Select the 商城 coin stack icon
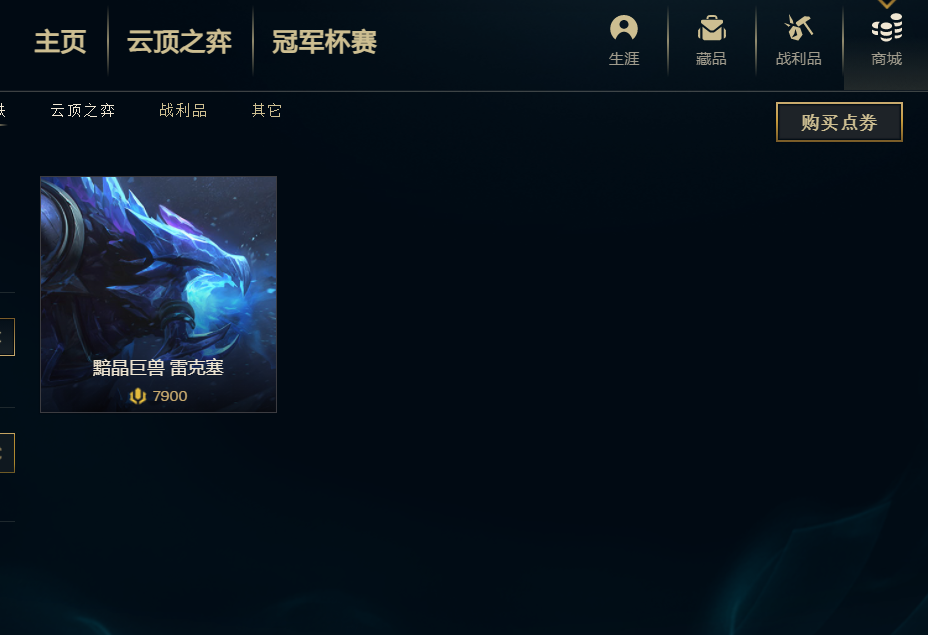 (x=887, y=28)
